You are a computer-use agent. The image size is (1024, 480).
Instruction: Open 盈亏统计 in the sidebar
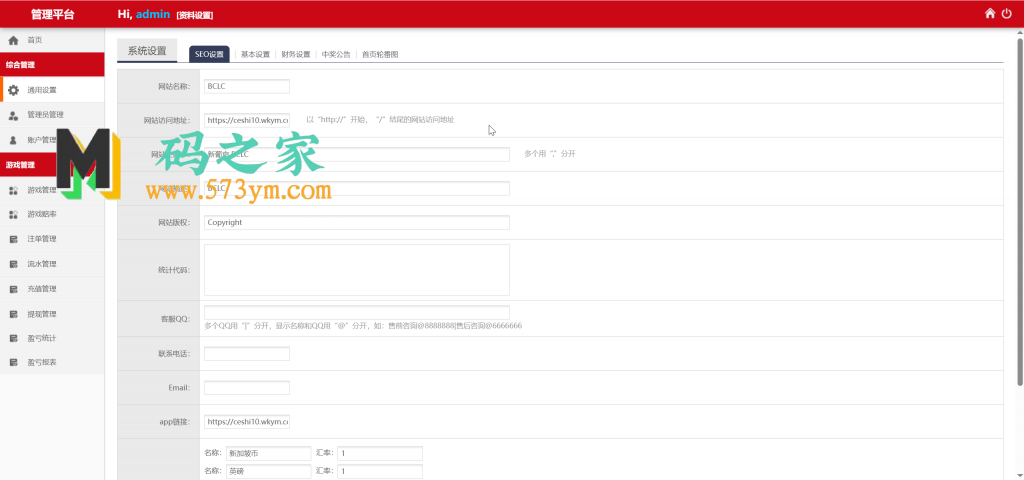pos(52,338)
